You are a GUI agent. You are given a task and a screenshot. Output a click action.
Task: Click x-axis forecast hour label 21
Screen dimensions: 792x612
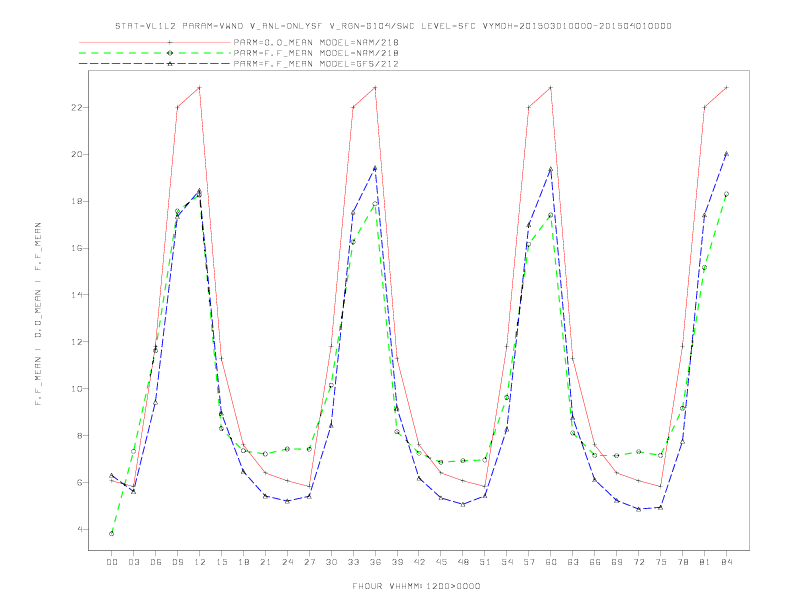click(265, 562)
